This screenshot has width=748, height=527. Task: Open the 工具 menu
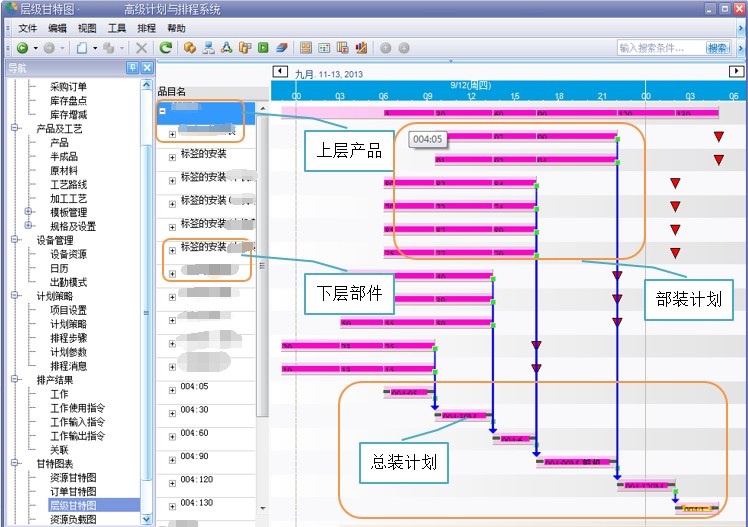tap(117, 29)
